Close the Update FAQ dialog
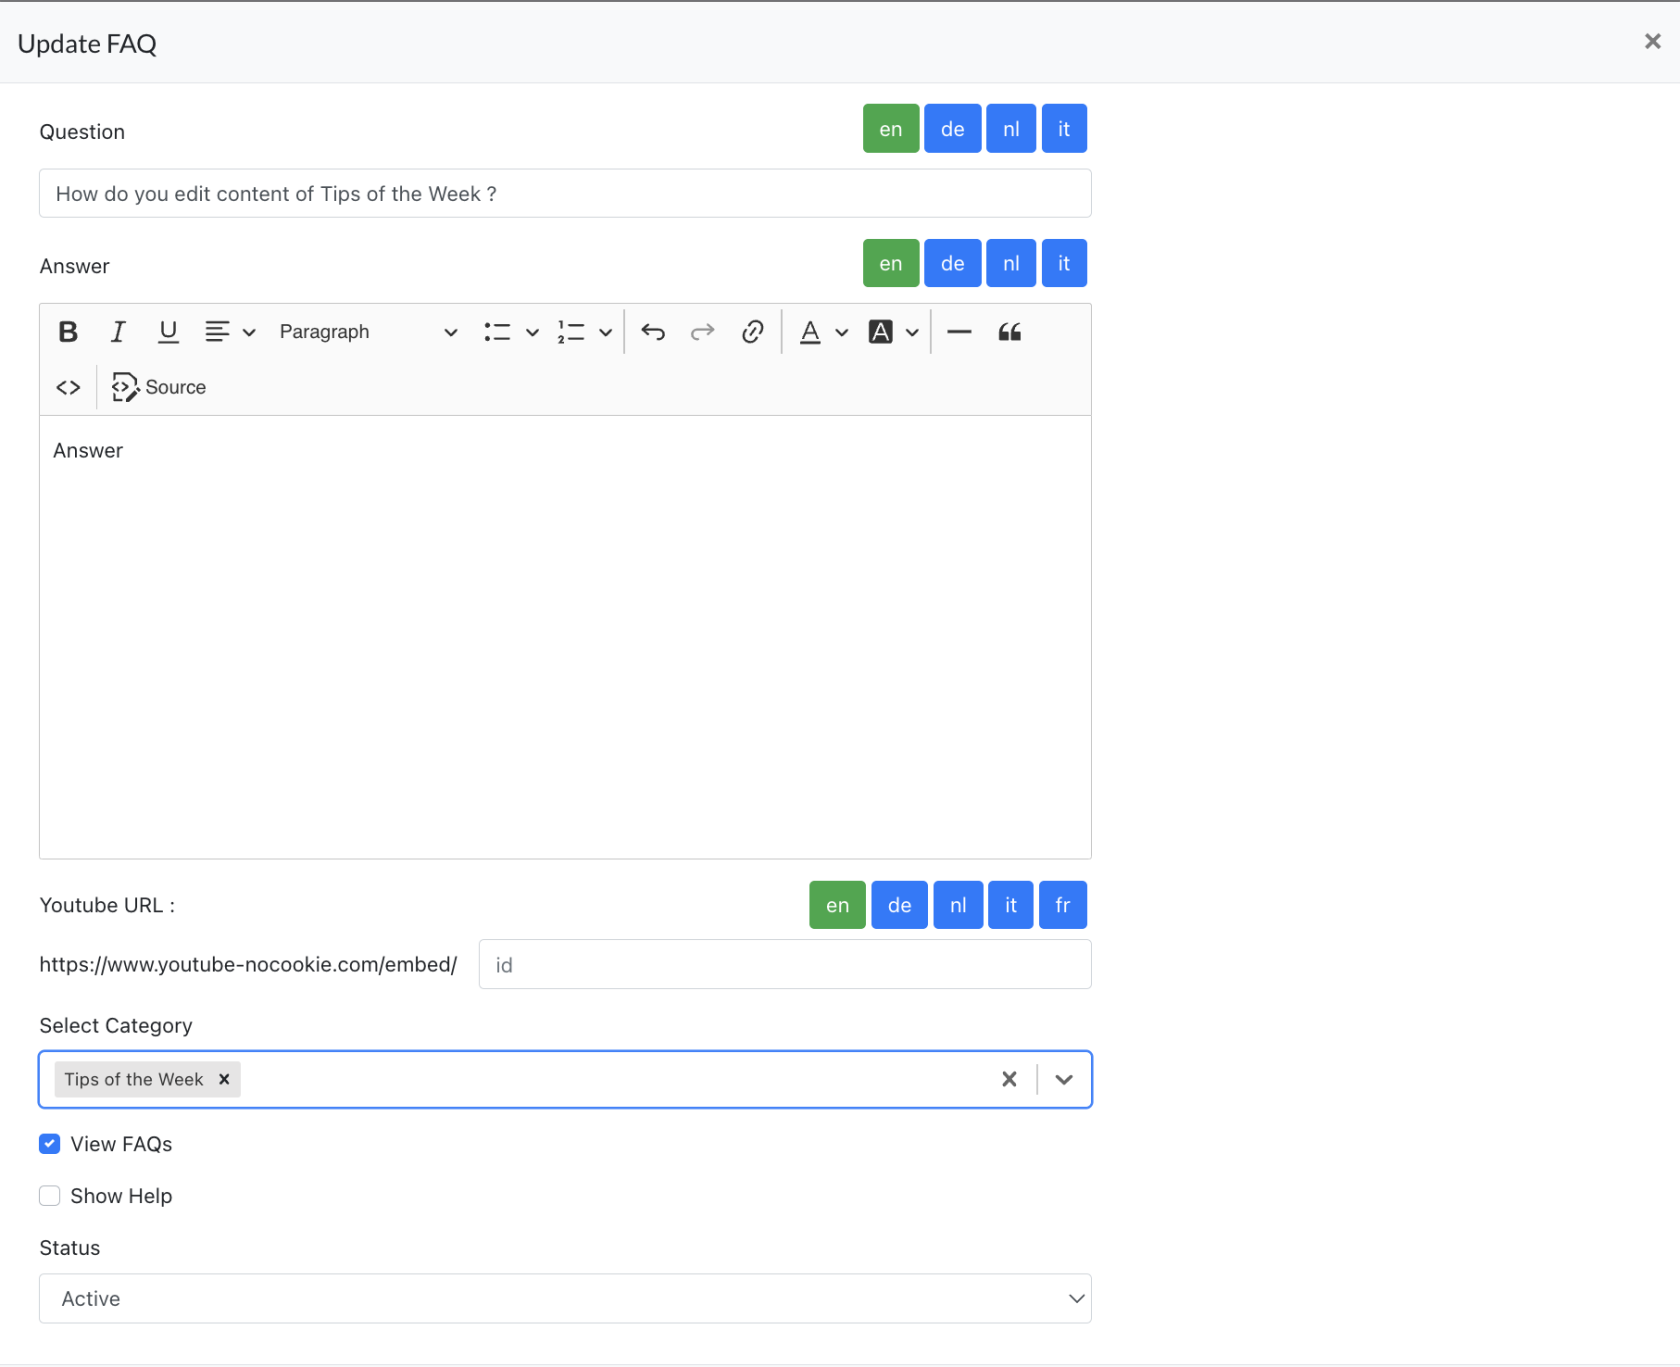The height and width of the screenshot is (1367, 1680). point(1652,41)
